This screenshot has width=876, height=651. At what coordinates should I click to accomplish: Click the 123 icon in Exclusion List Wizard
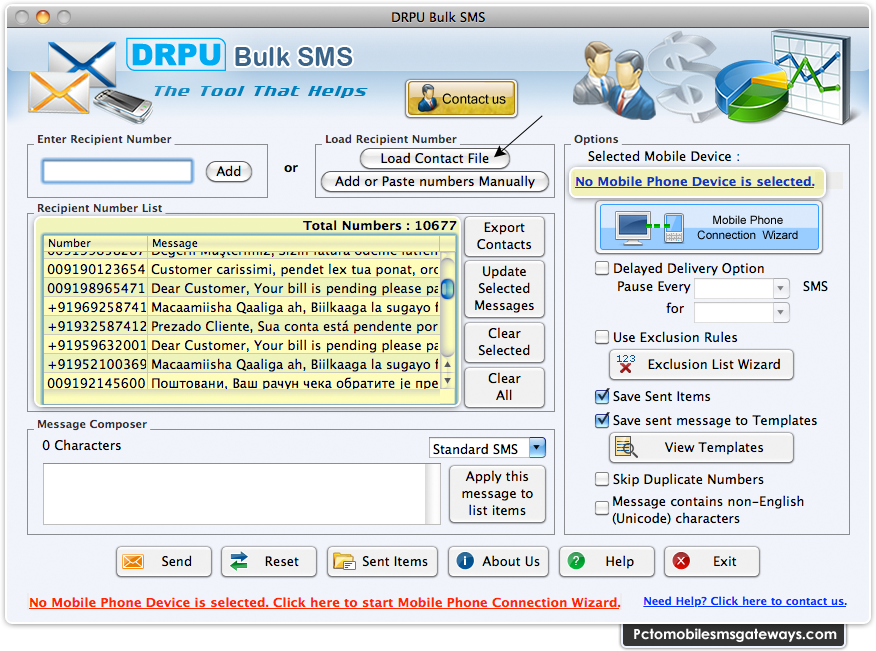click(626, 364)
